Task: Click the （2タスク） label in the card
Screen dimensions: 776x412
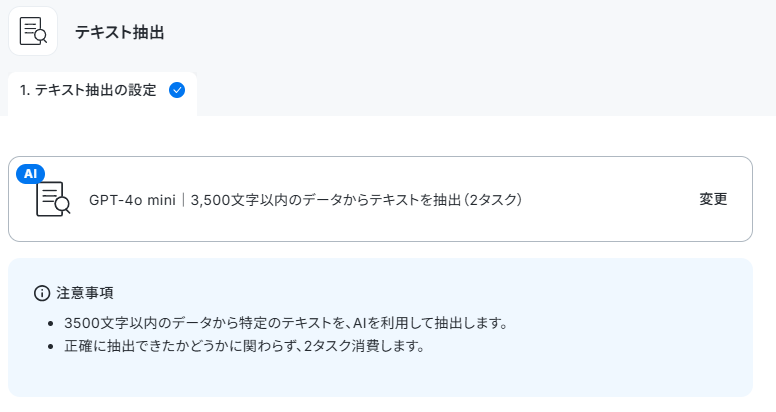Action: [x=493, y=200]
